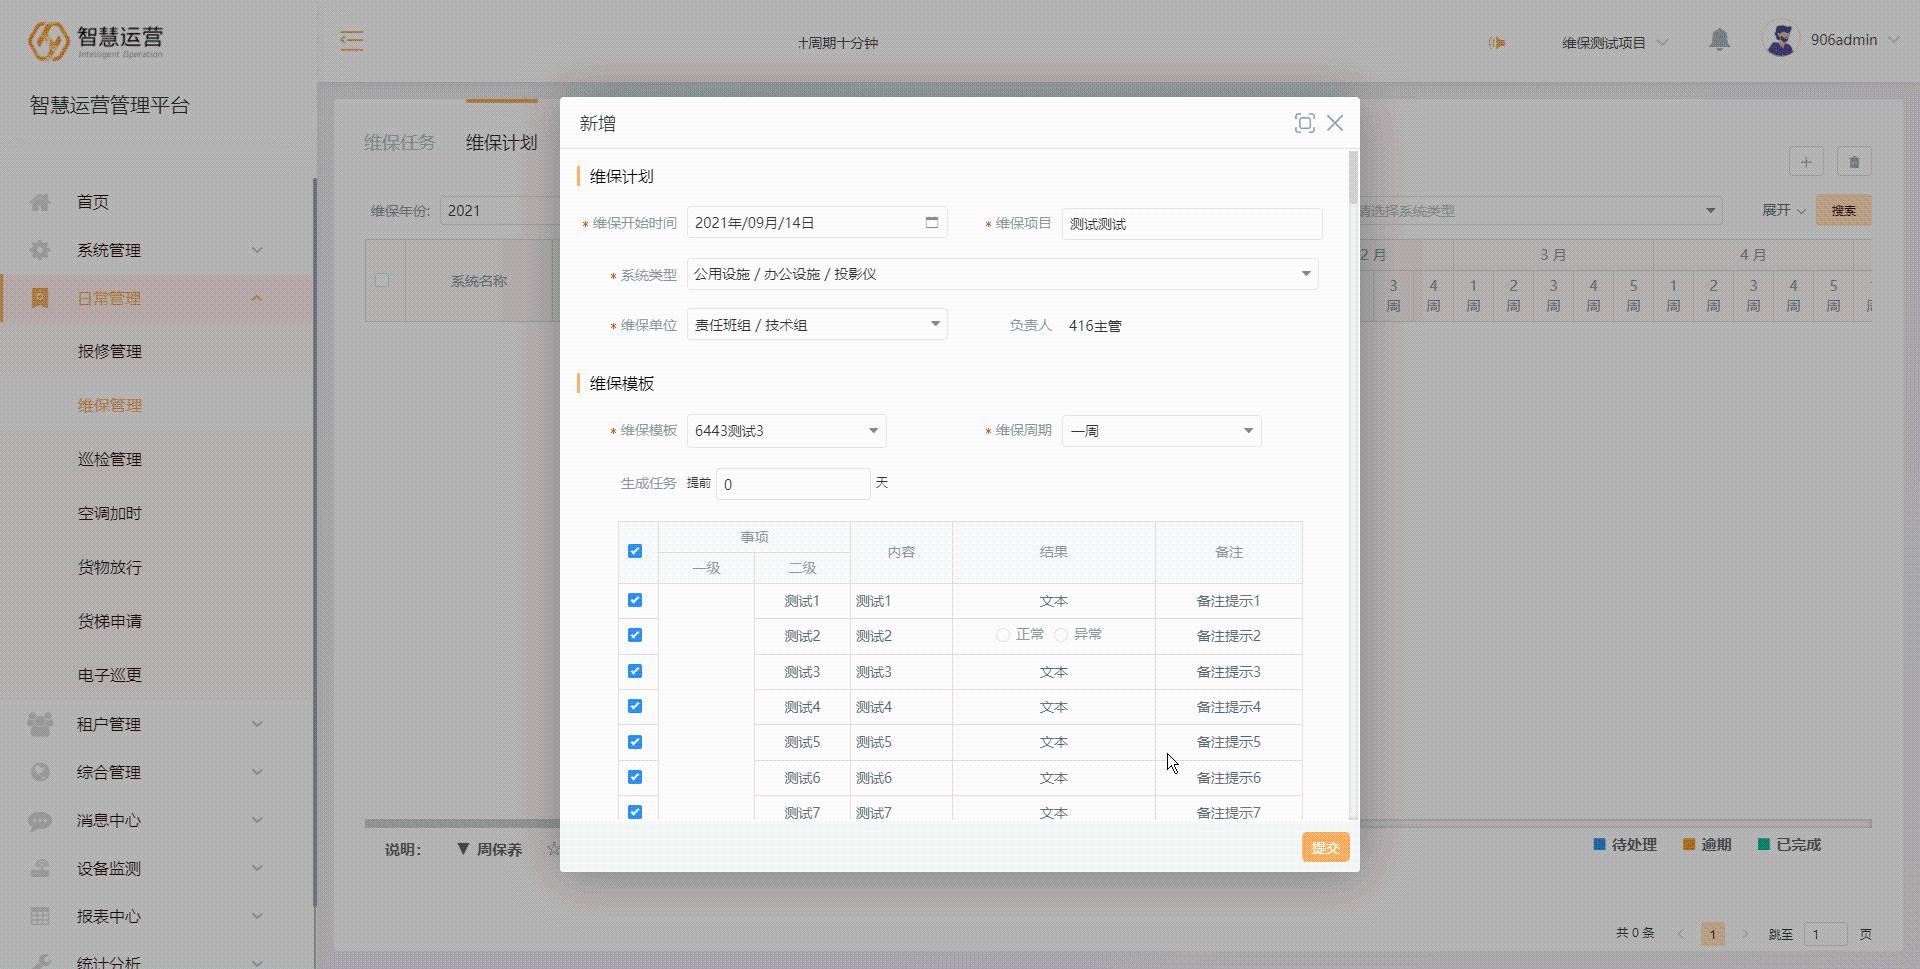
Task: Open the 系统类型 dropdown
Action: coord(1002,274)
